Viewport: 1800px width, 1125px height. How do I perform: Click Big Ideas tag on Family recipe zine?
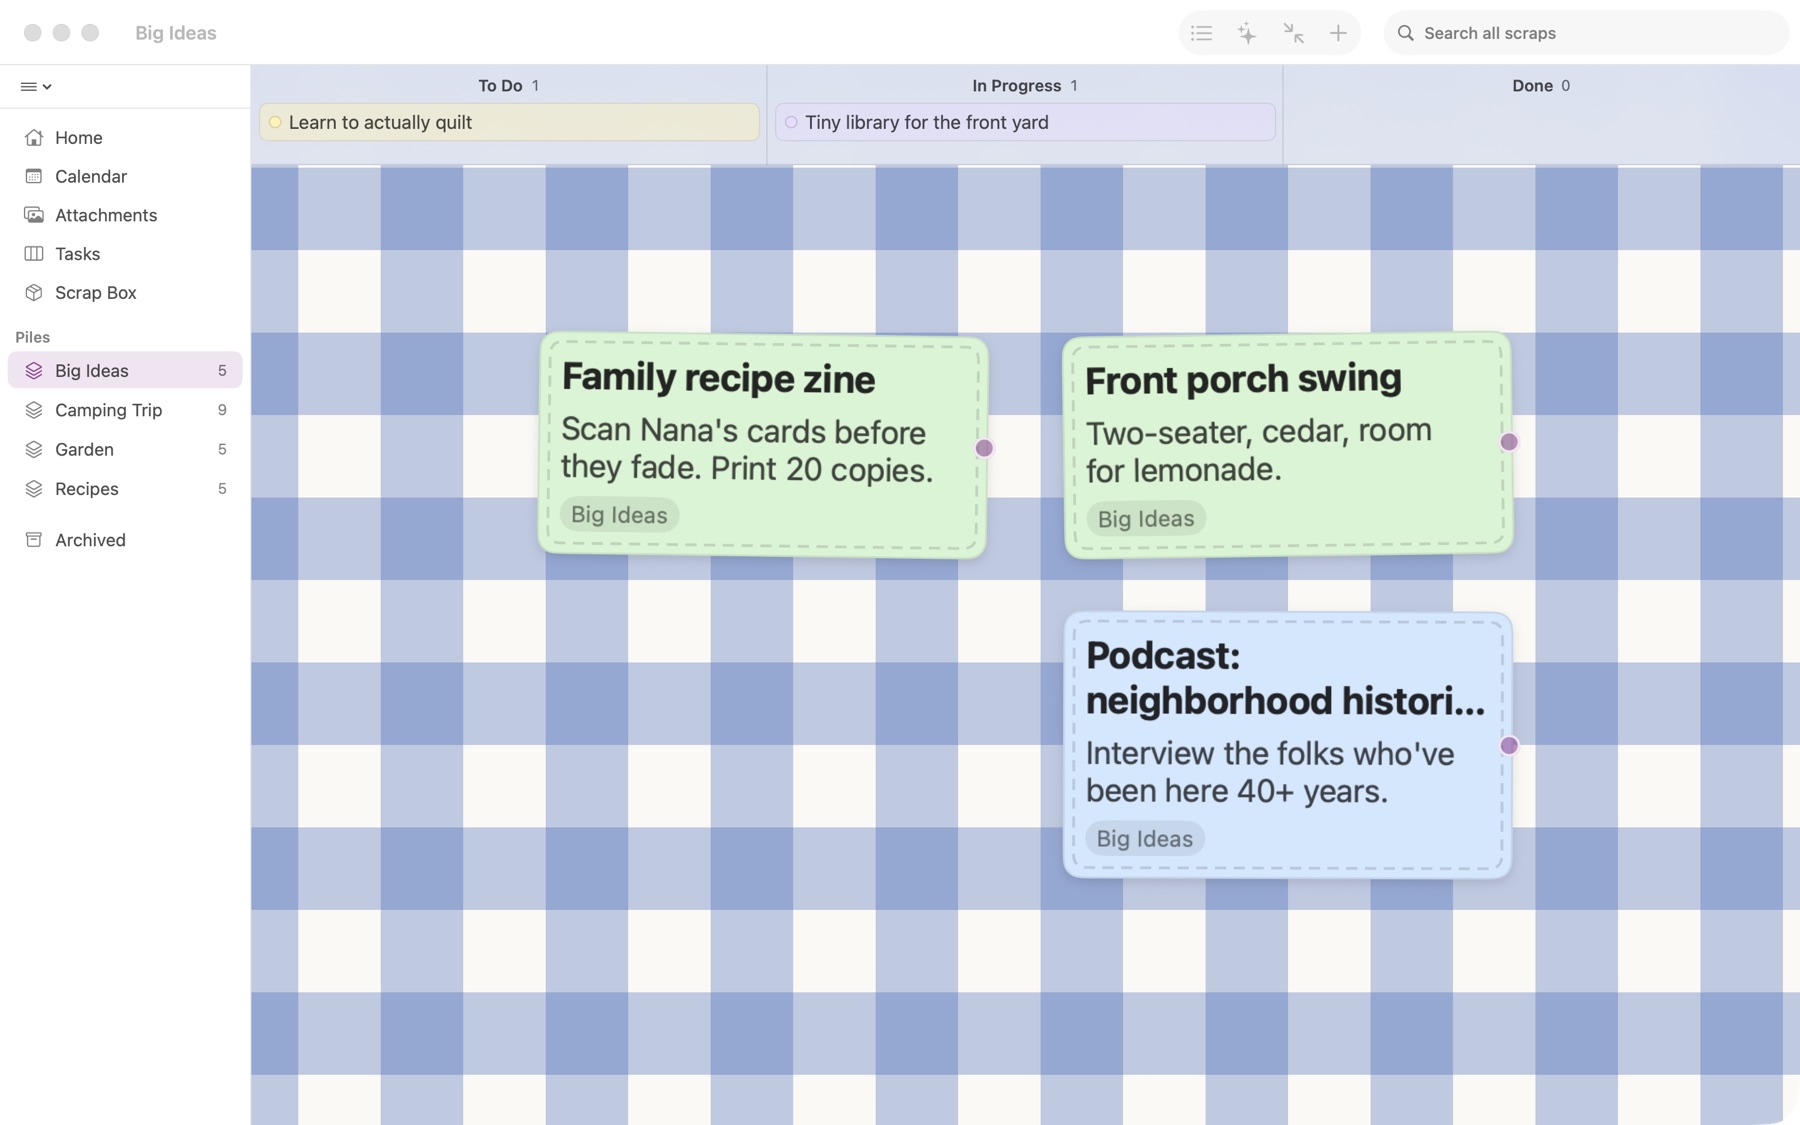pyautogui.click(x=619, y=515)
